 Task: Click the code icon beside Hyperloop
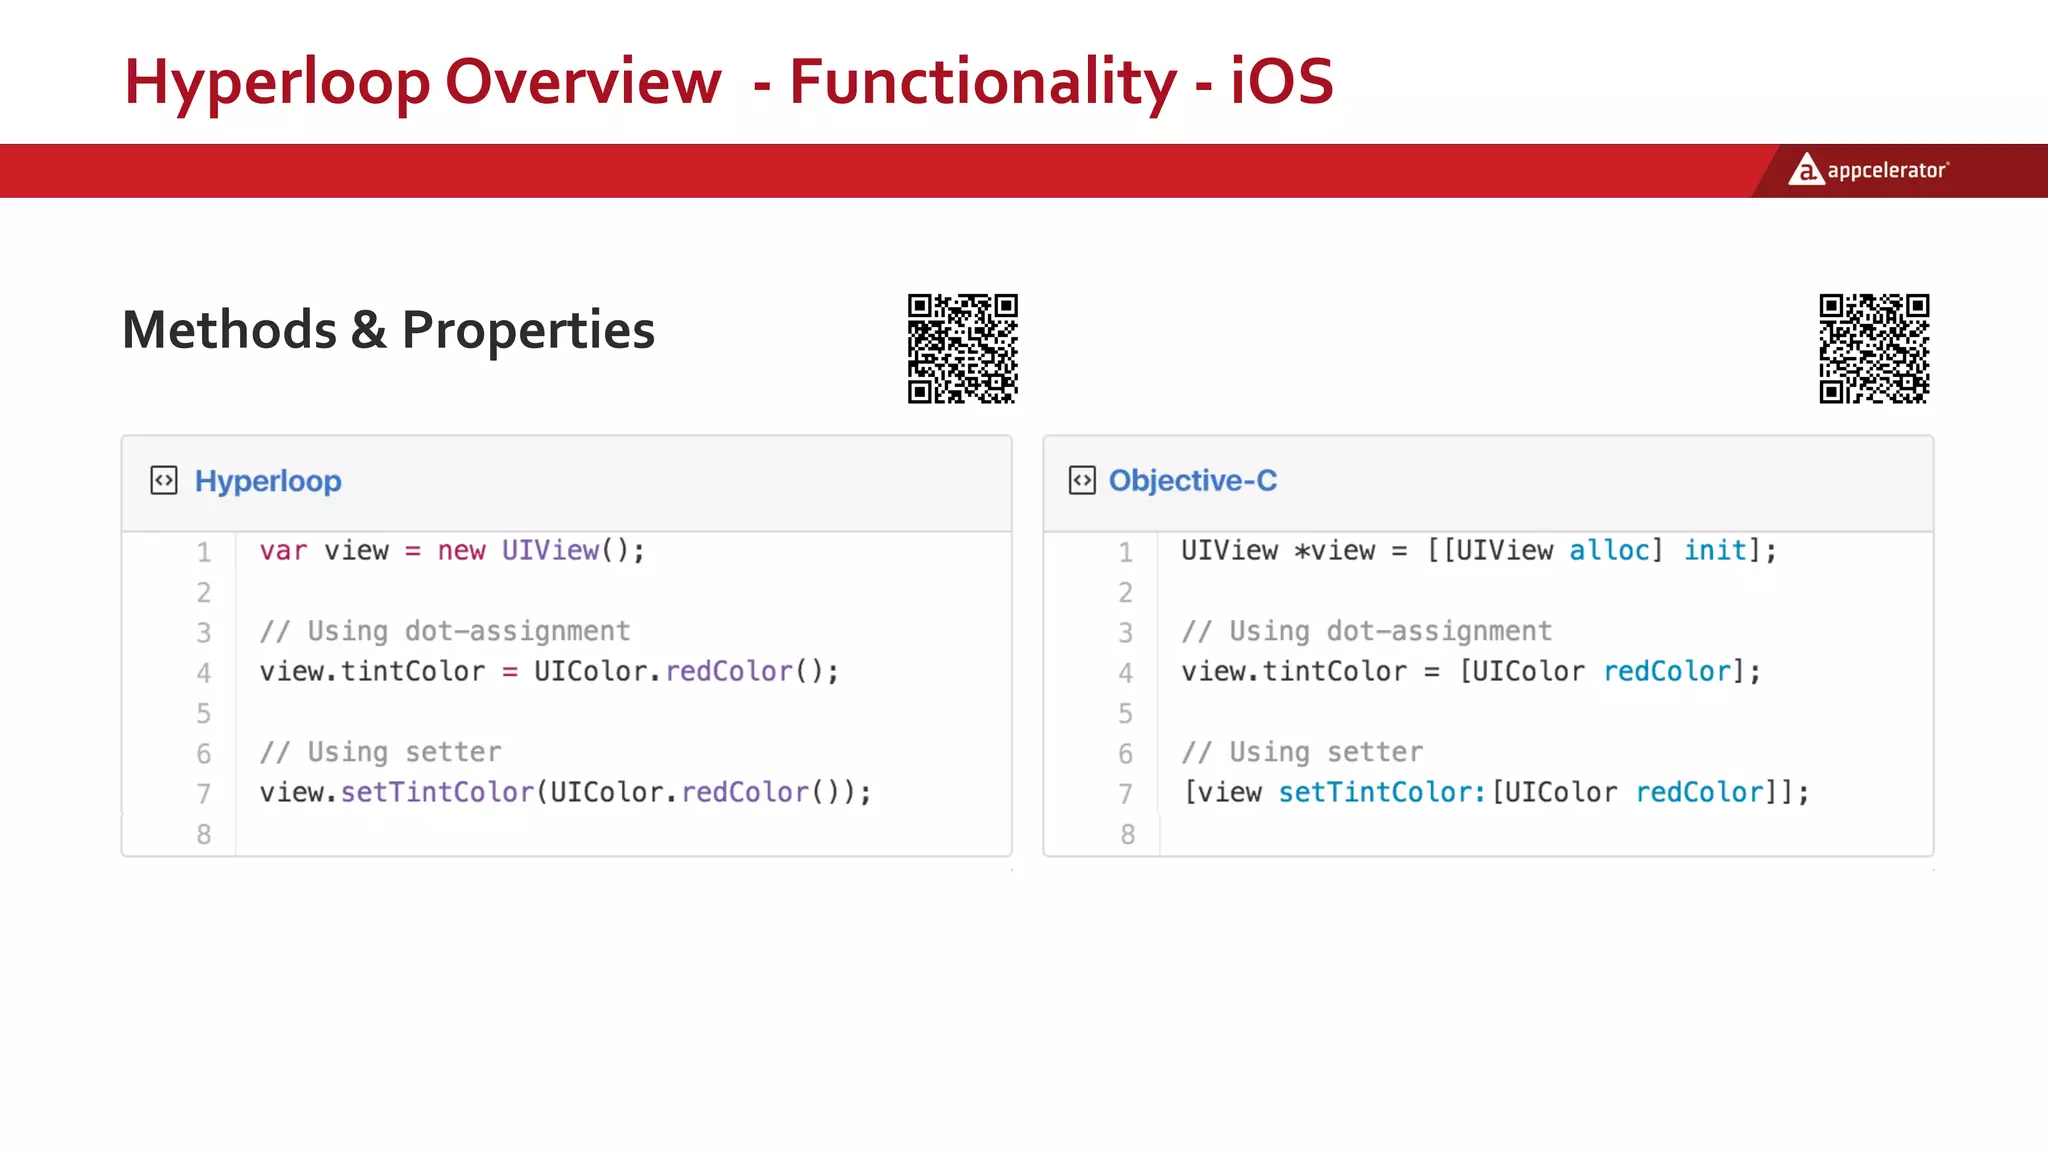pos(164,481)
